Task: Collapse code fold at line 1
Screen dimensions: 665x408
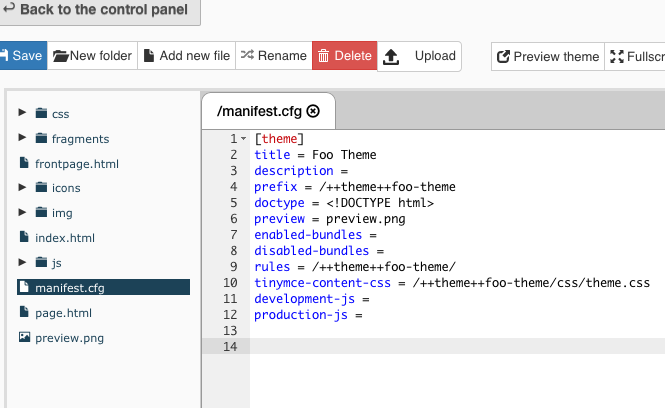Action: (243, 138)
